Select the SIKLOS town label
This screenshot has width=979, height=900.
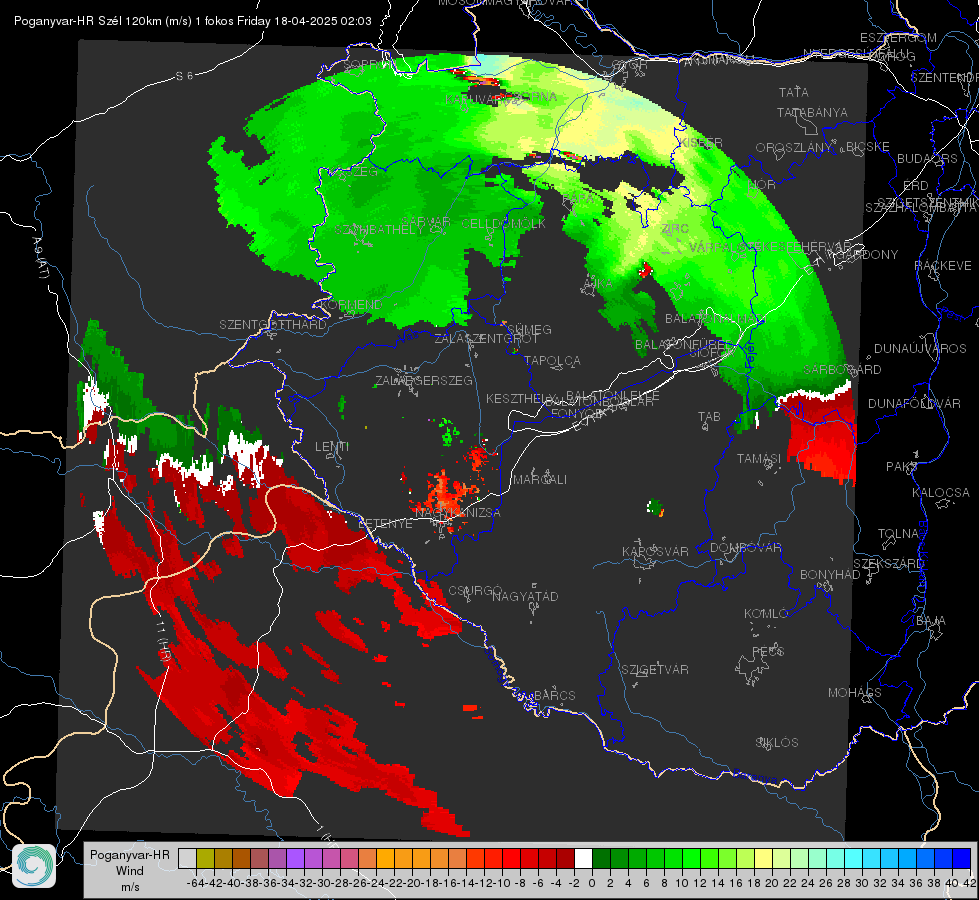point(777,743)
